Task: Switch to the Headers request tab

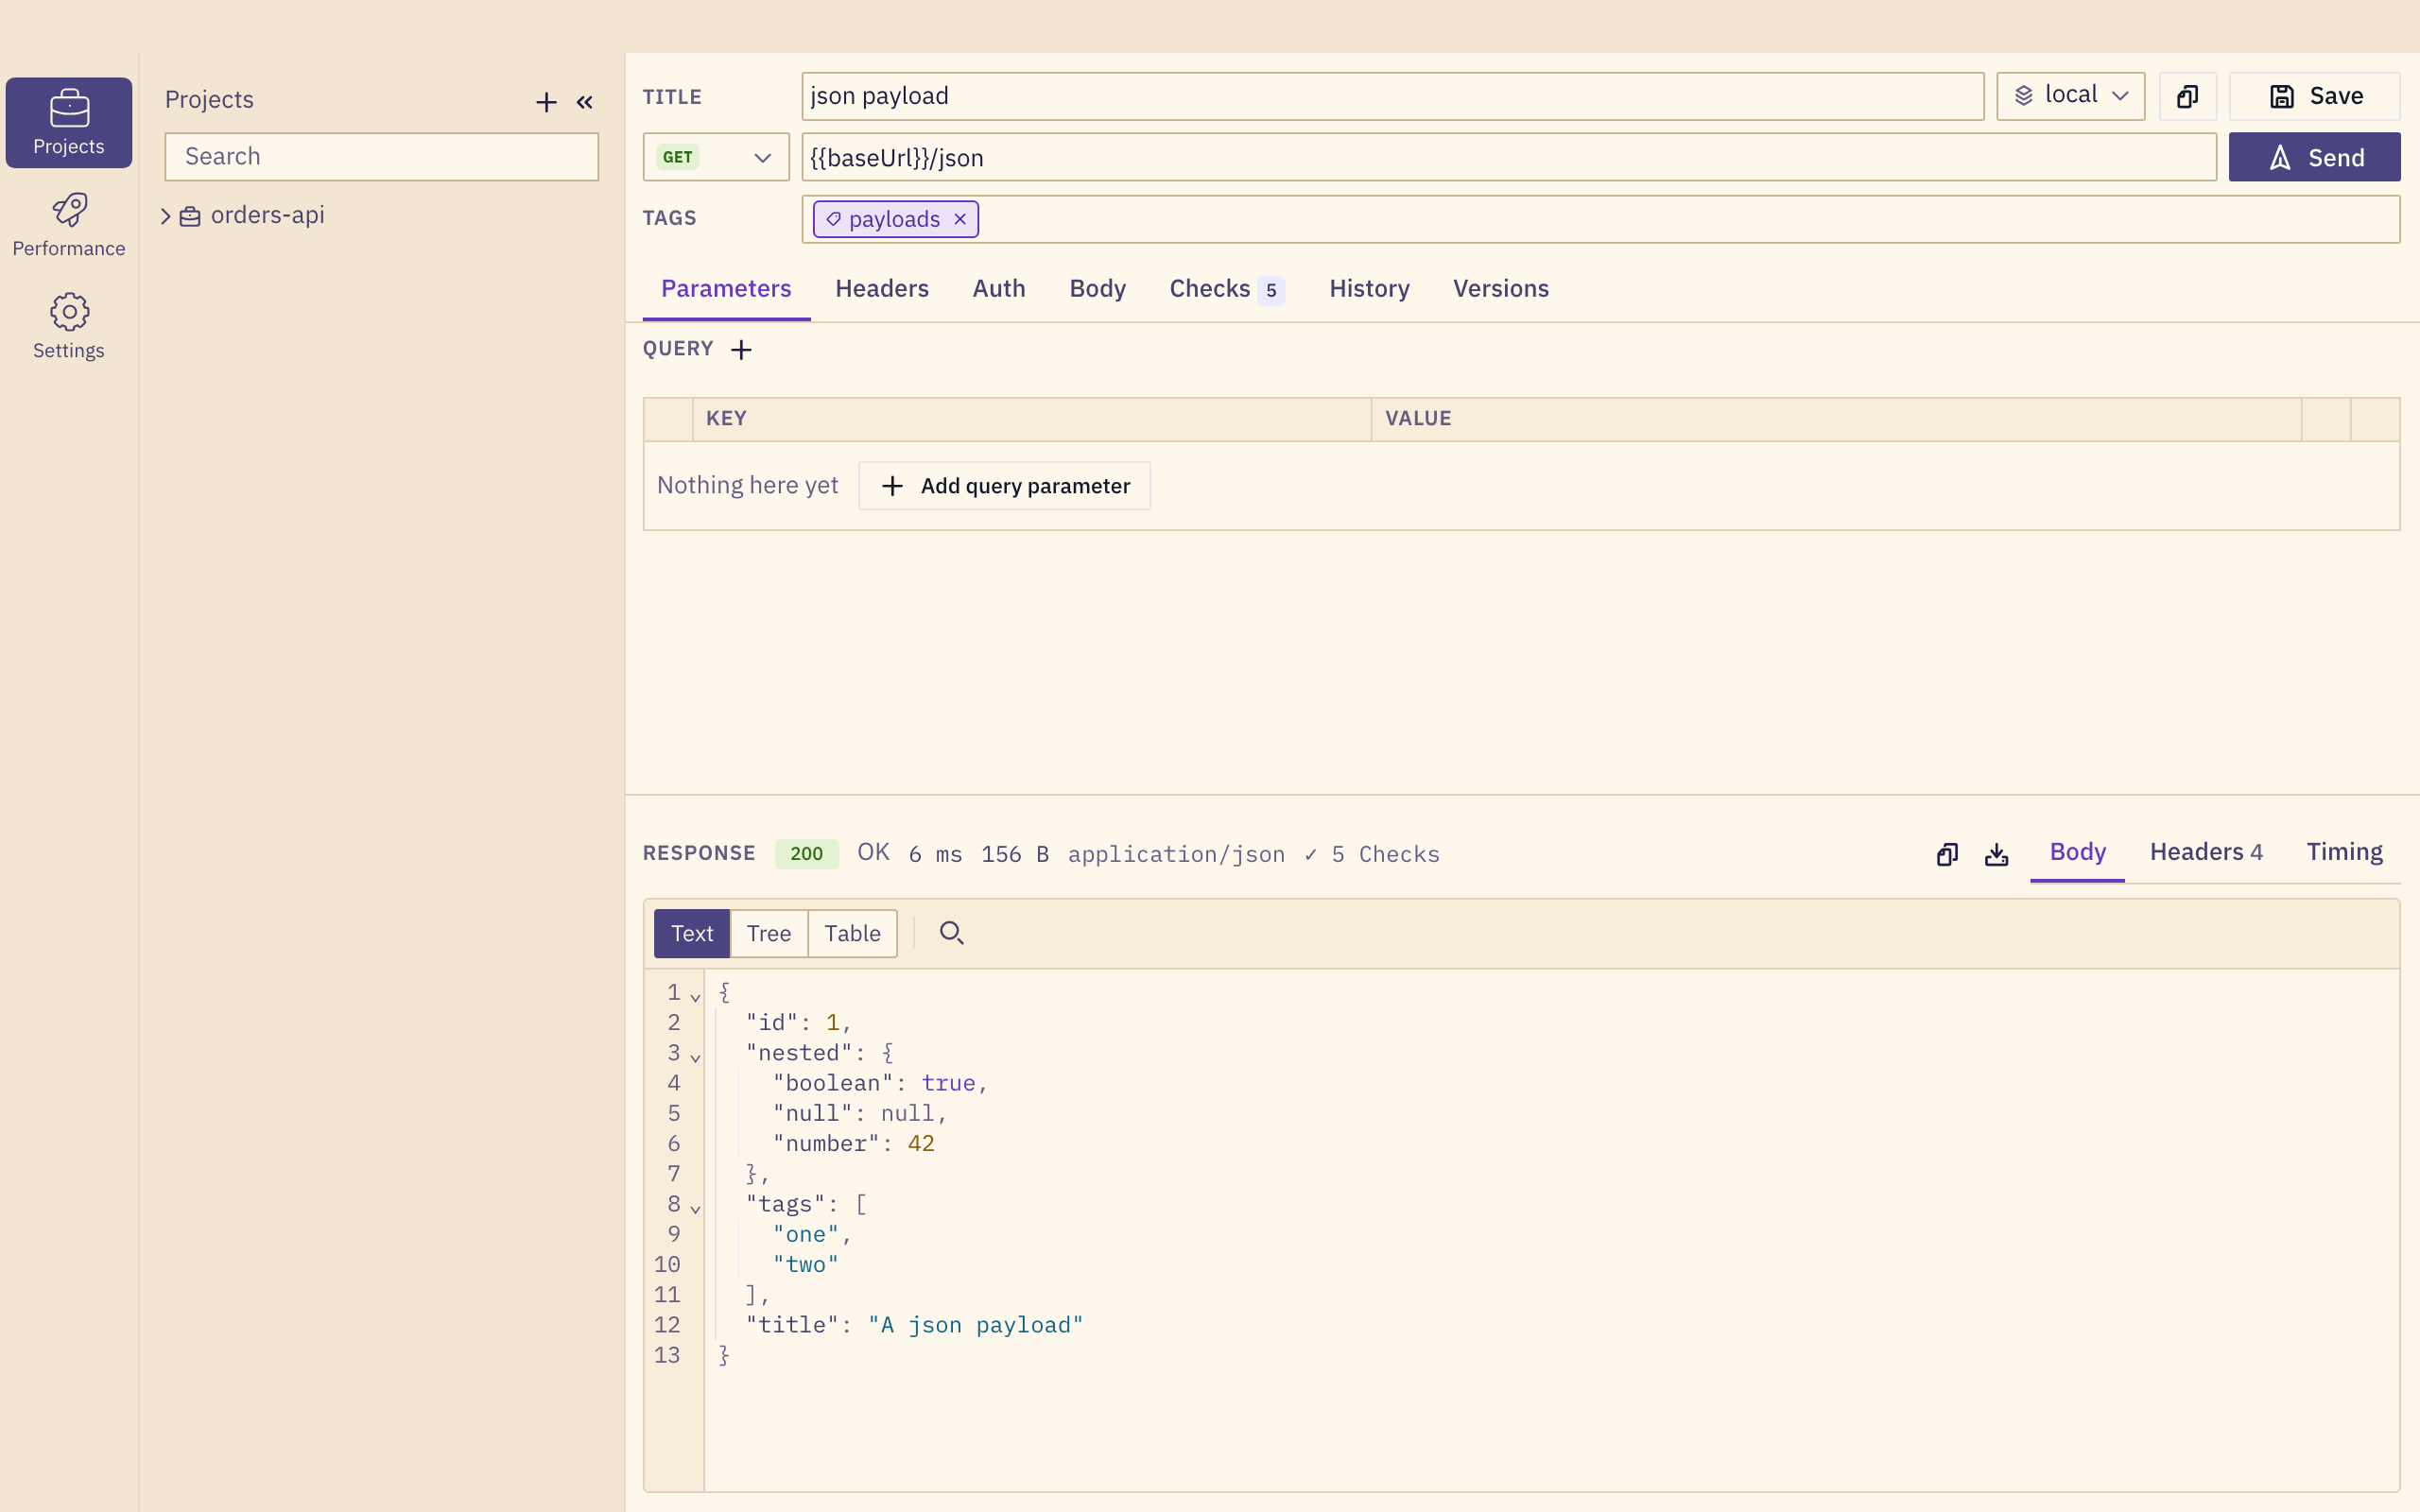Action: [882, 289]
